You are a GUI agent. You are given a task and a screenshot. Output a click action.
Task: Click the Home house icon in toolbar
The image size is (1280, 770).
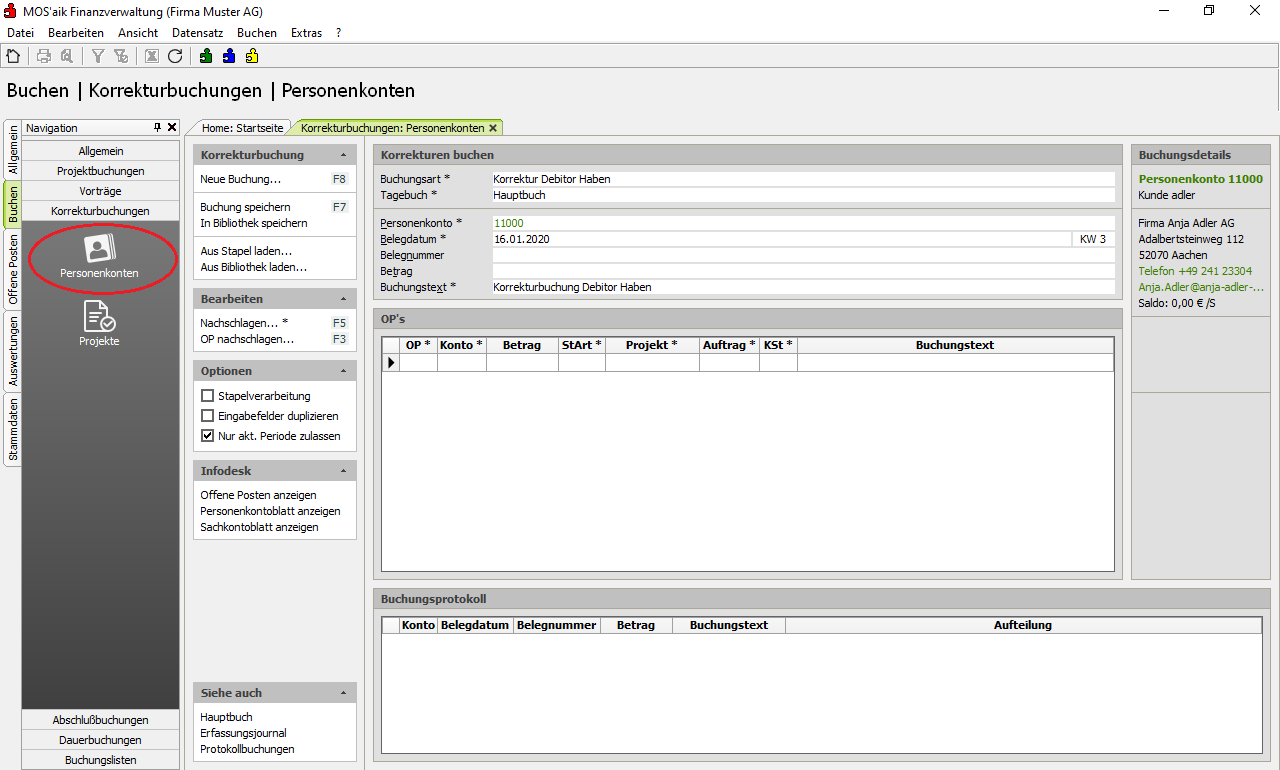pyautogui.click(x=13, y=56)
